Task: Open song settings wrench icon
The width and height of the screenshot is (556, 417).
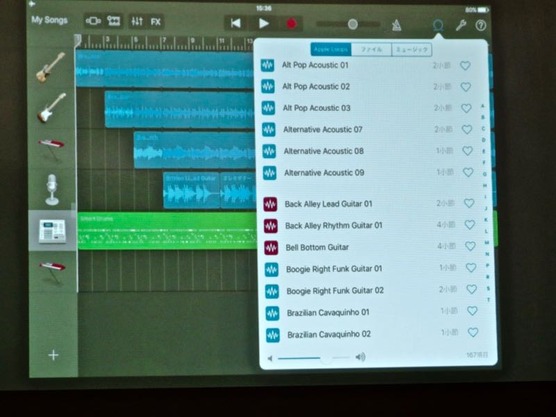Action: pos(461,25)
